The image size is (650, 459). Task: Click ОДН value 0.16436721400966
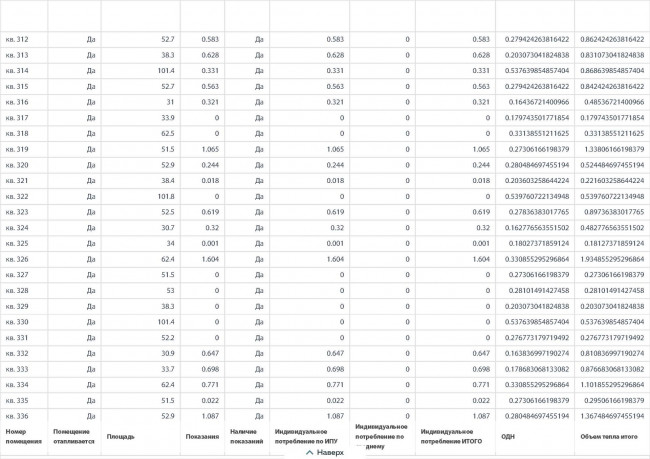coord(539,102)
